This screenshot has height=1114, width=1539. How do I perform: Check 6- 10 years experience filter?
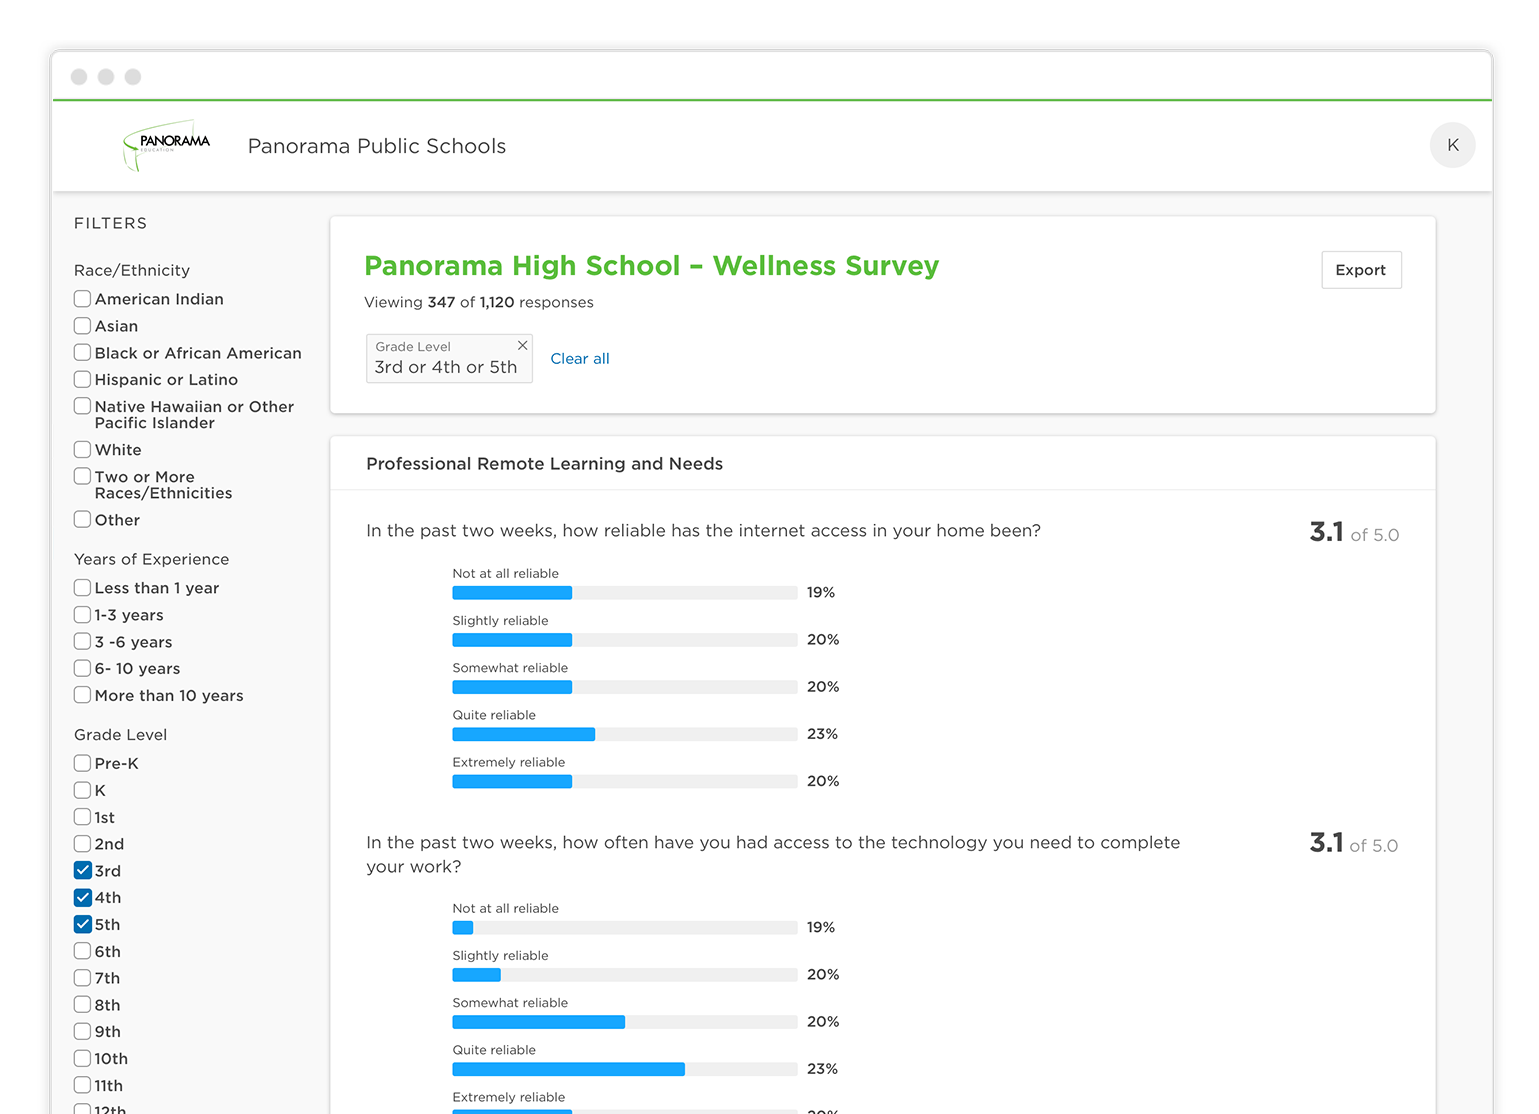[x=83, y=669]
